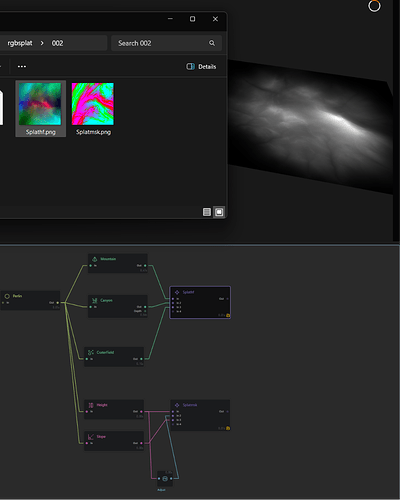Select the 002 folder breadcrumb

point(57,43)
